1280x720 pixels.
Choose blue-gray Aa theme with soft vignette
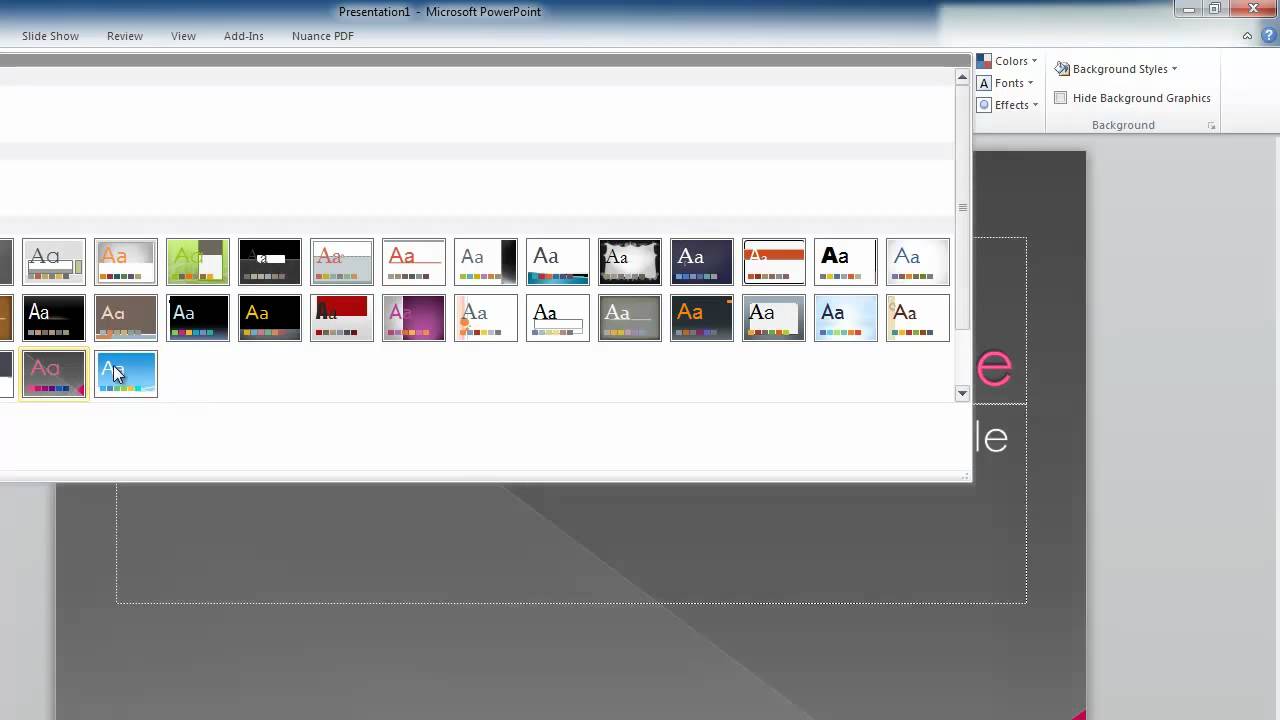click(918, 262)
